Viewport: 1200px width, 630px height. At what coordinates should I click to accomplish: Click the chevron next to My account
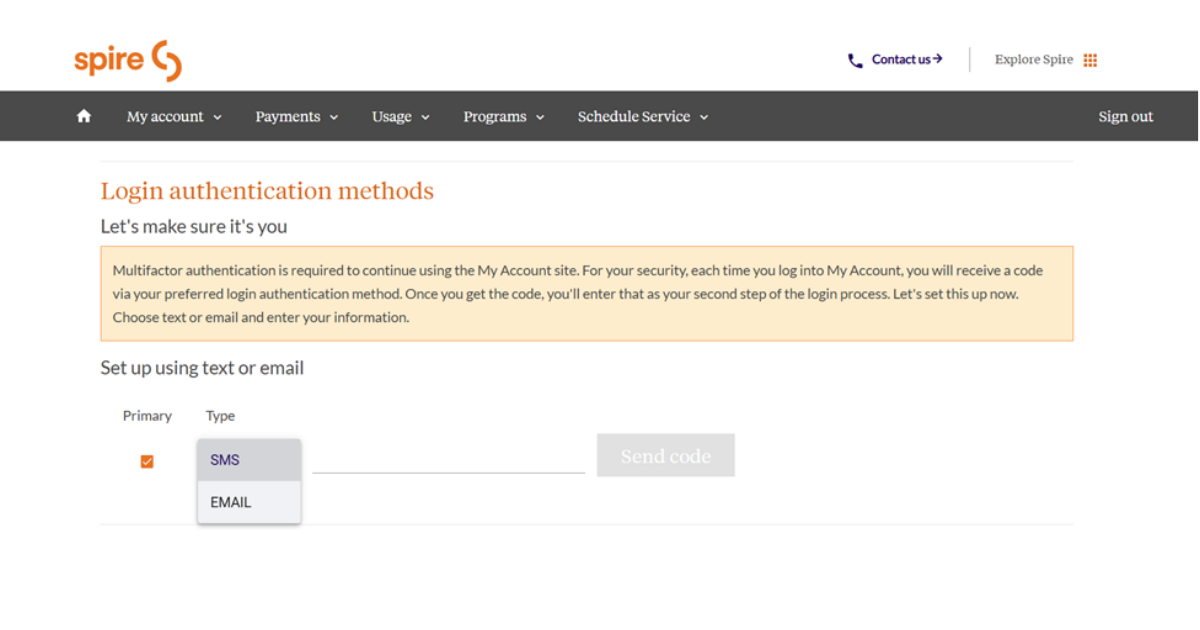coord(218,117)
